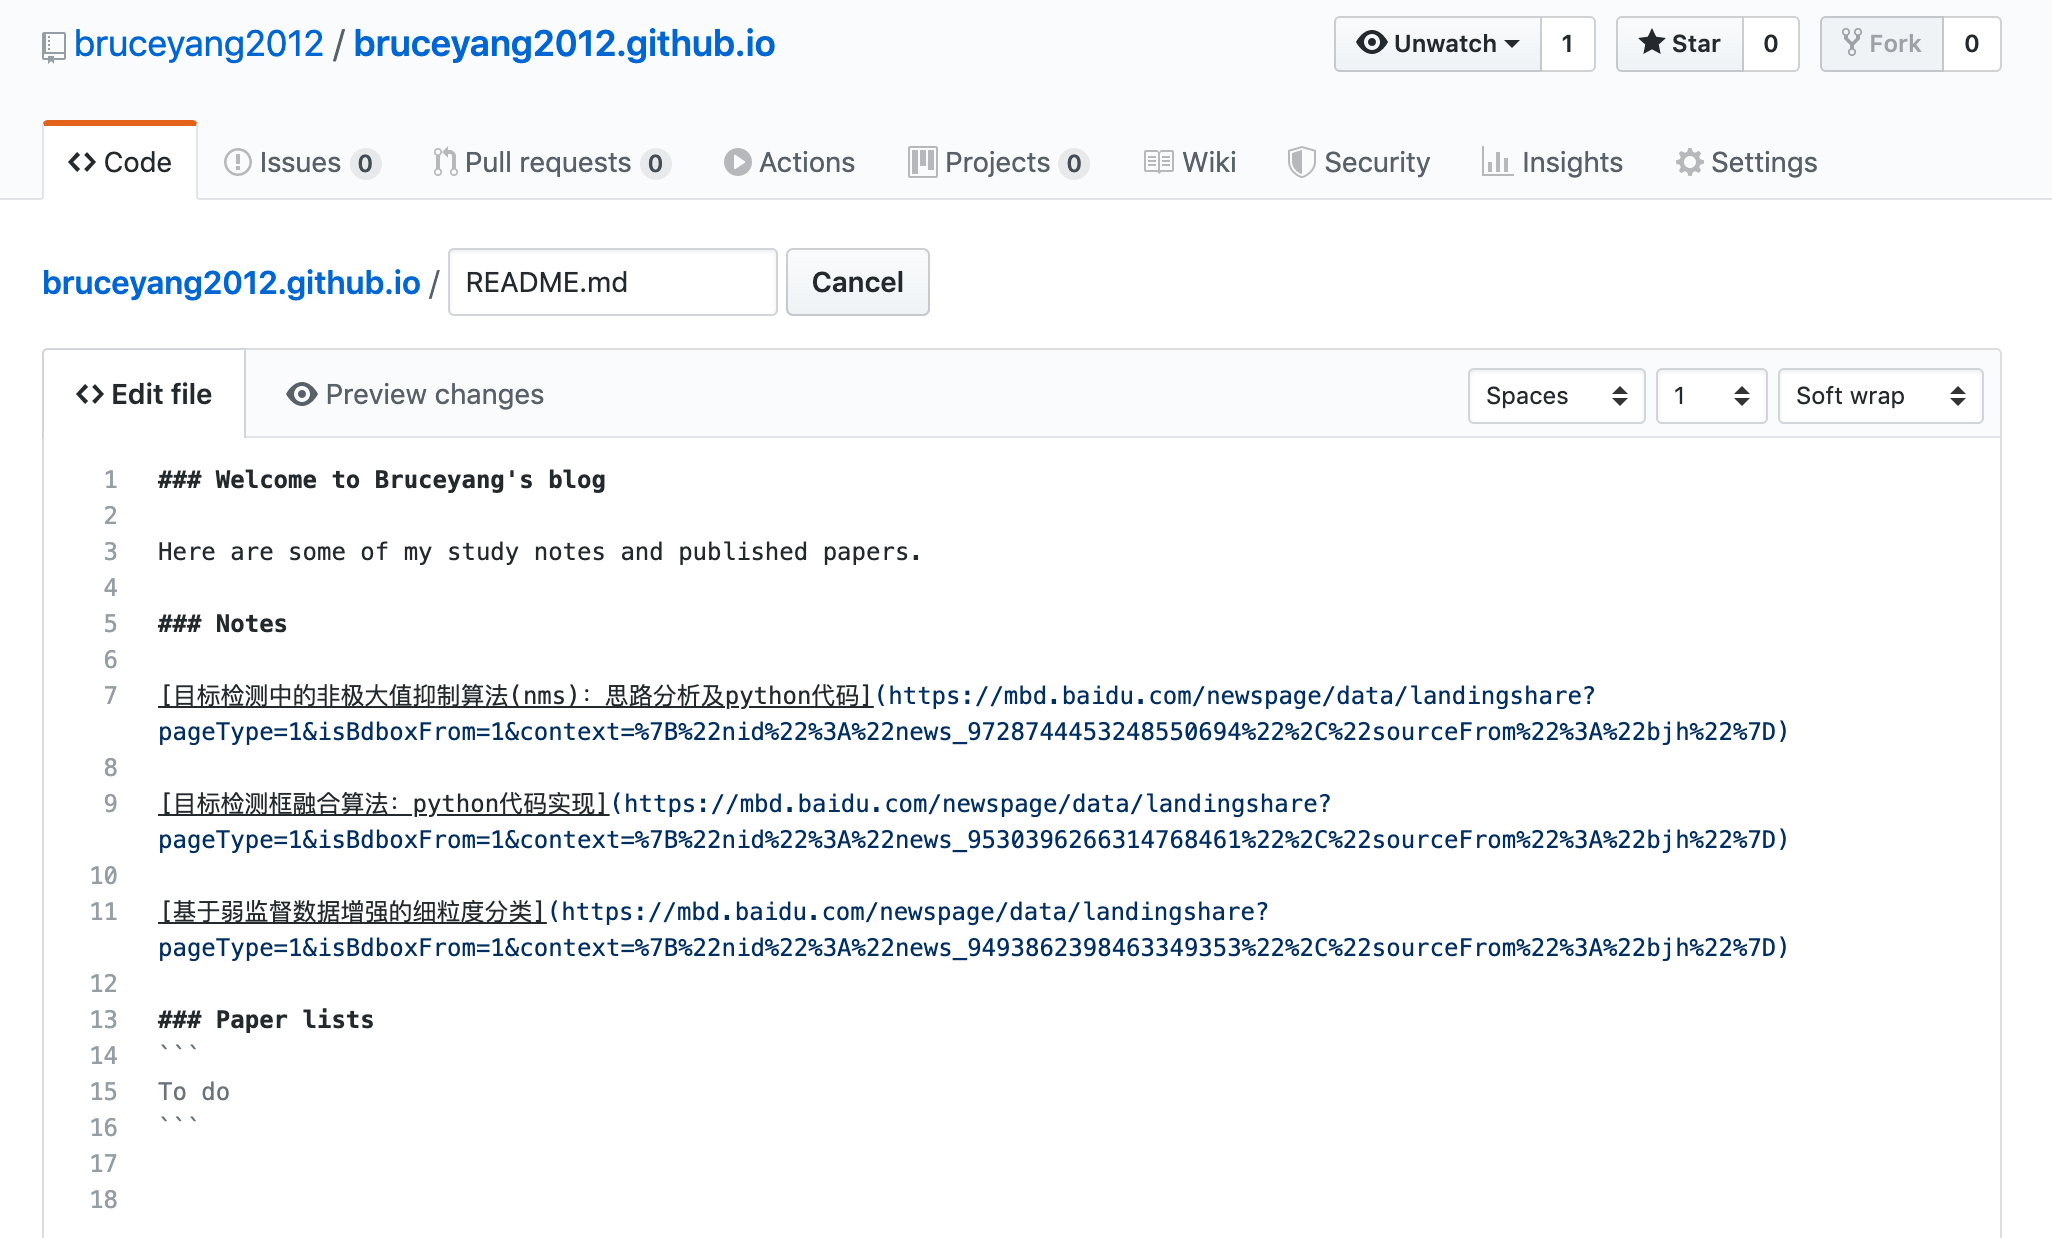2052x1238 pixels.
Task: Click the URL ending 9530396266314768461 on line 9
Action: coord(973,822)
